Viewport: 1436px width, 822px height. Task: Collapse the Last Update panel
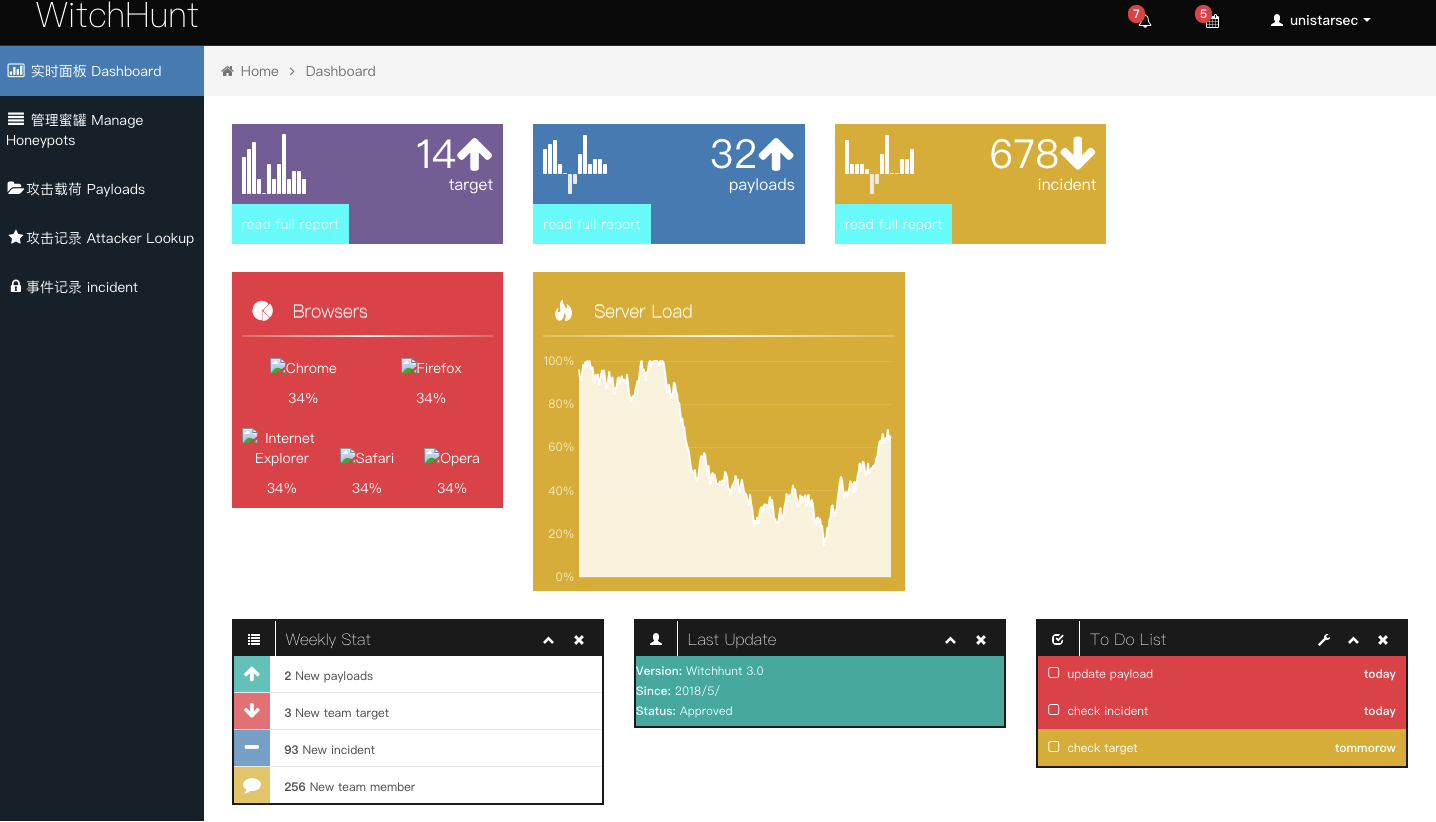point(950,640)
